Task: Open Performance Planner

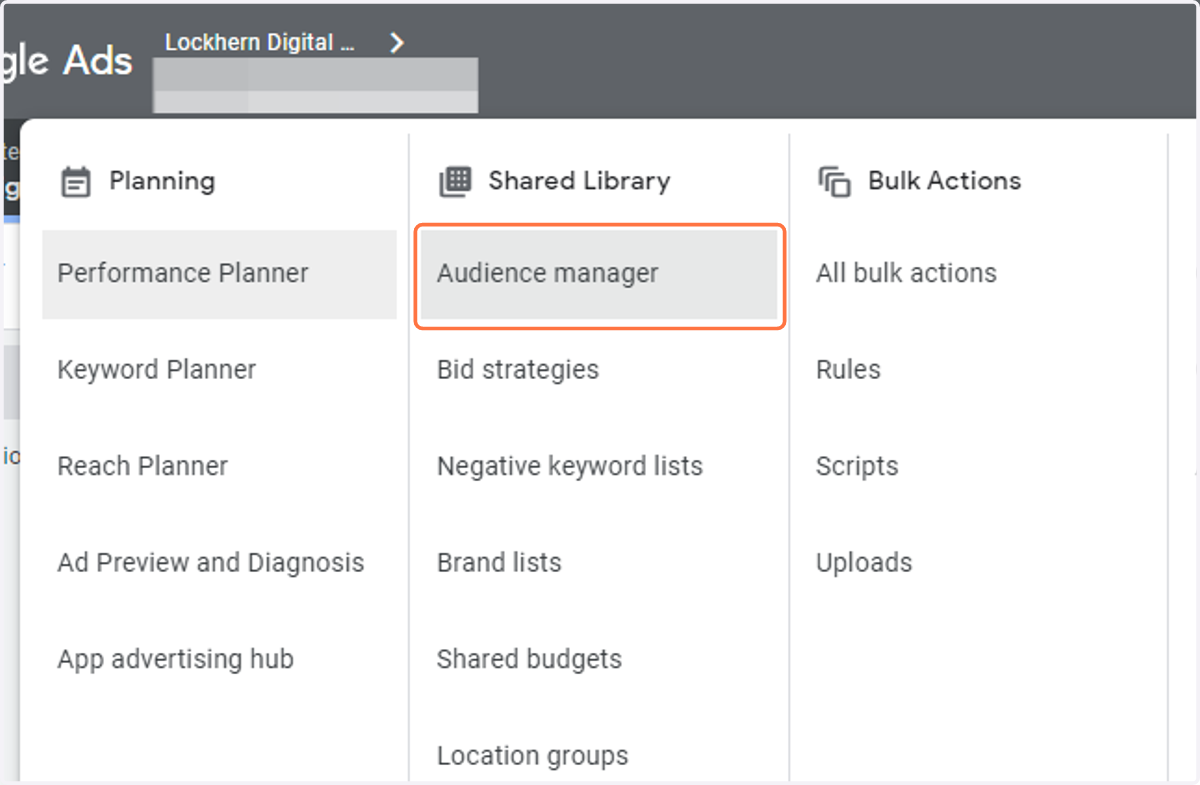Action: click(219, 274)
